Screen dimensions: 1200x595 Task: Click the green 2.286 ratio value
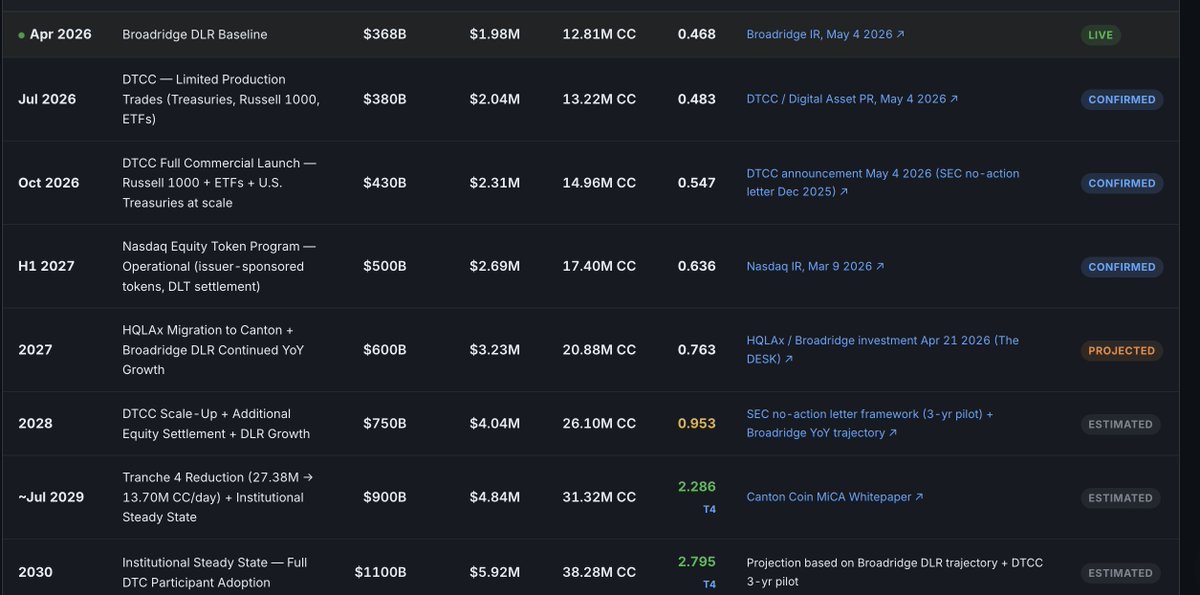coord(697,487)
